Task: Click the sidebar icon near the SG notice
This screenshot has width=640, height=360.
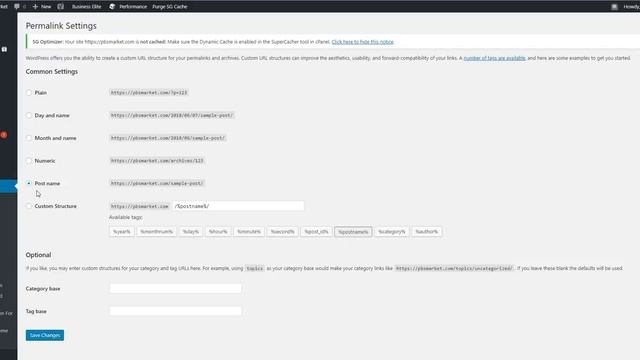Action: (4, 49)
